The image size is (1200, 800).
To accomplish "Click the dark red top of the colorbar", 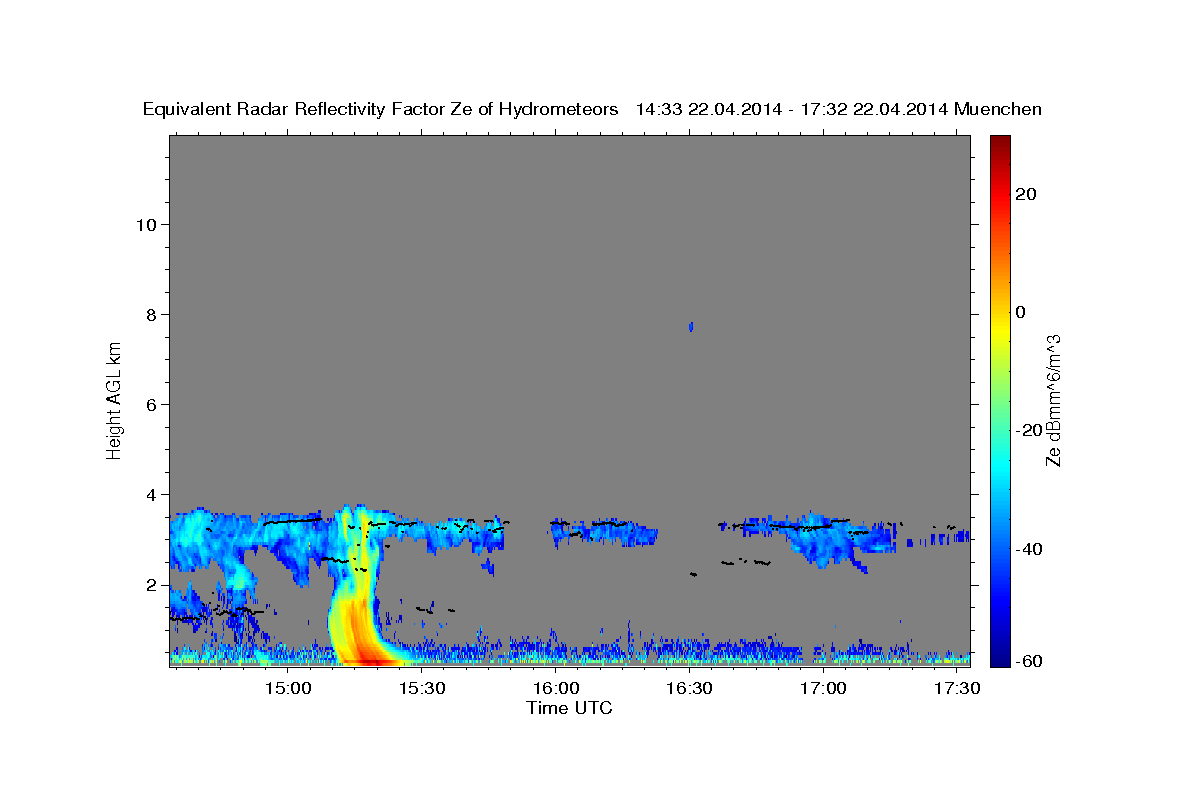I will click(x=999, y=145).
